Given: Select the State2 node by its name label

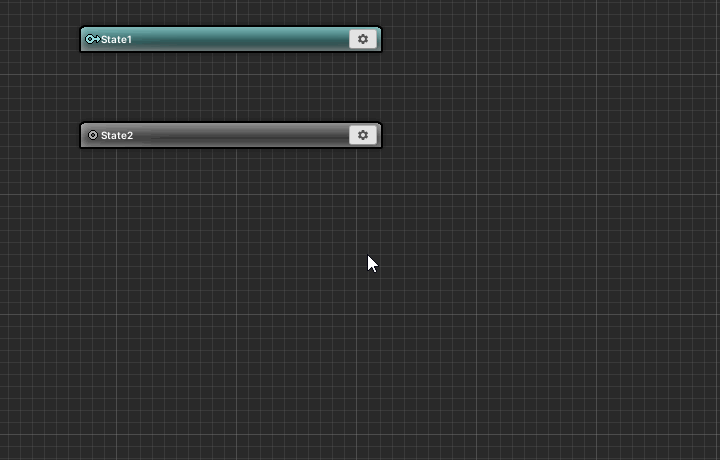Looking at the screenshot, I should (117, 135).
